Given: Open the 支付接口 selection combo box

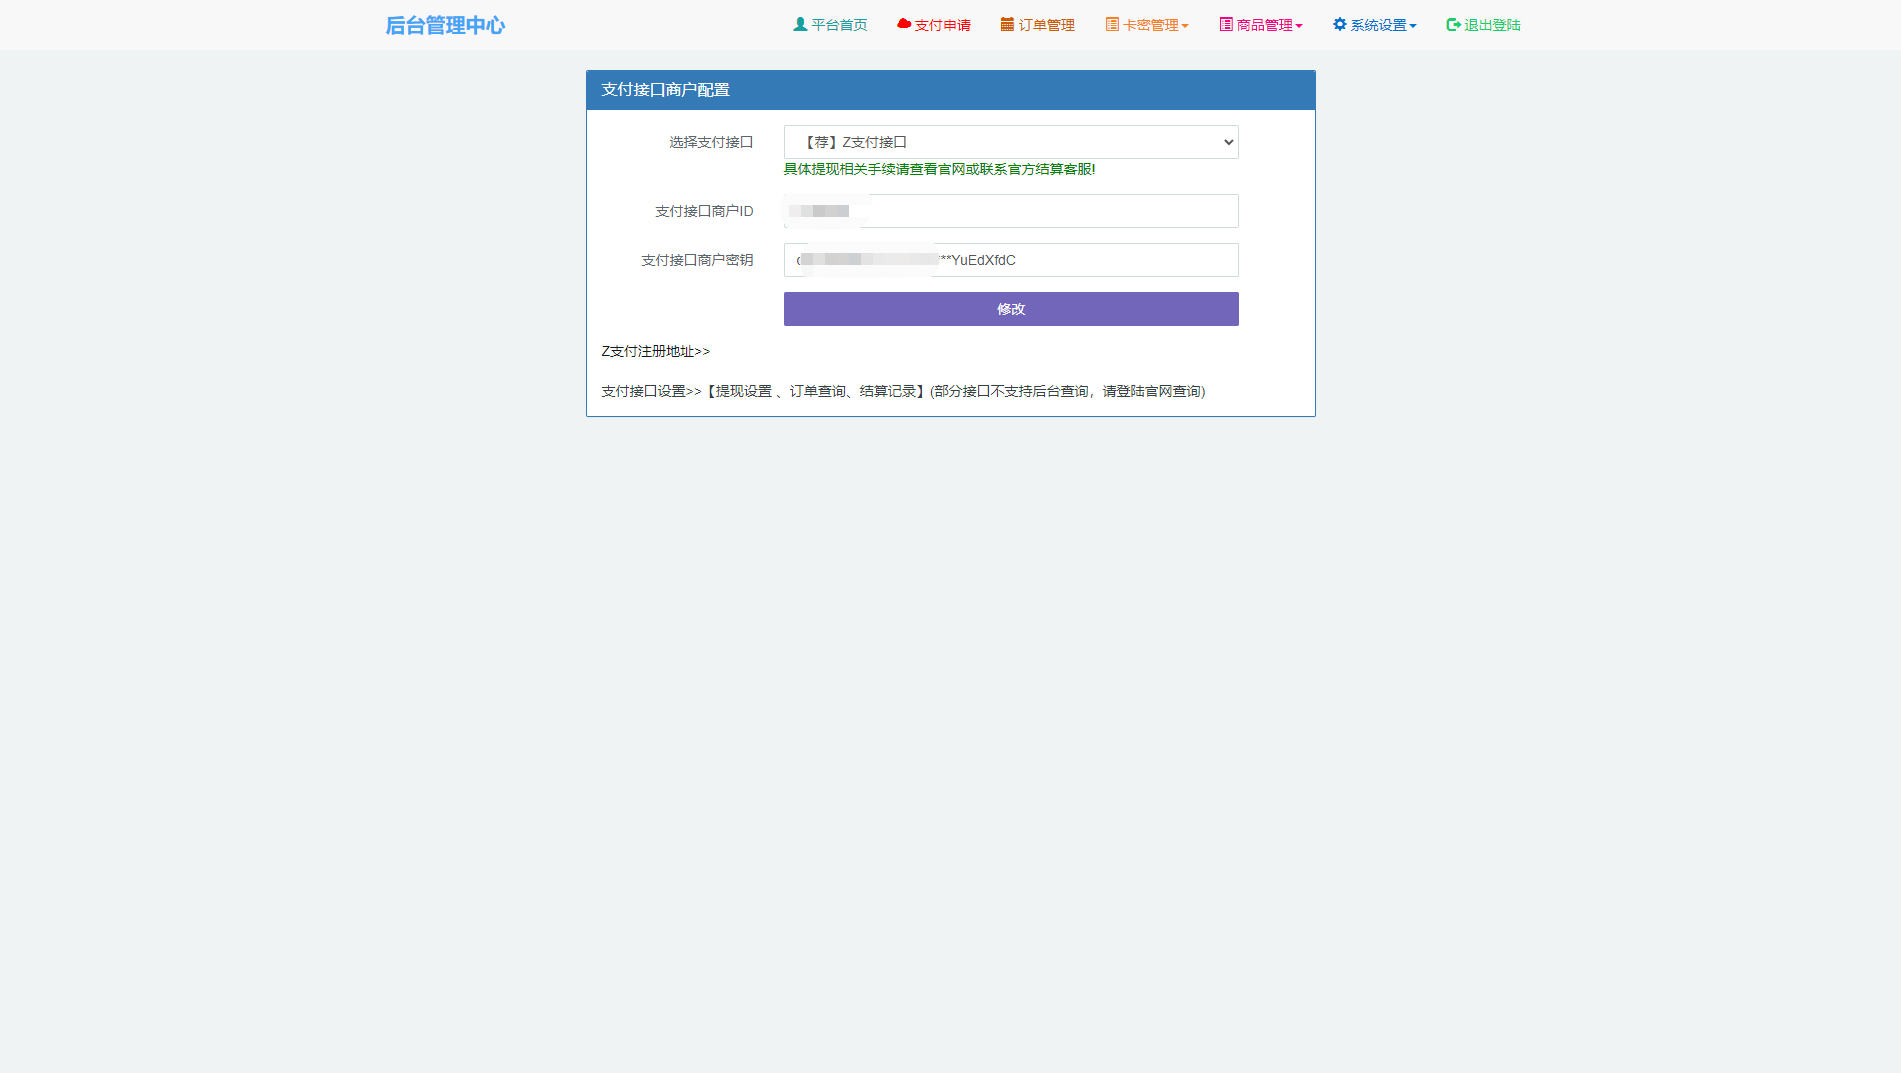Looking at the screenshot, I should [x=1010, y=142].
